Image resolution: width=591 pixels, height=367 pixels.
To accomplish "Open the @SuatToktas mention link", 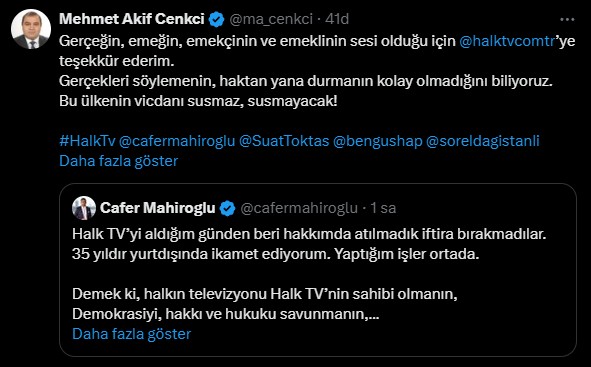I will [284, 141].
